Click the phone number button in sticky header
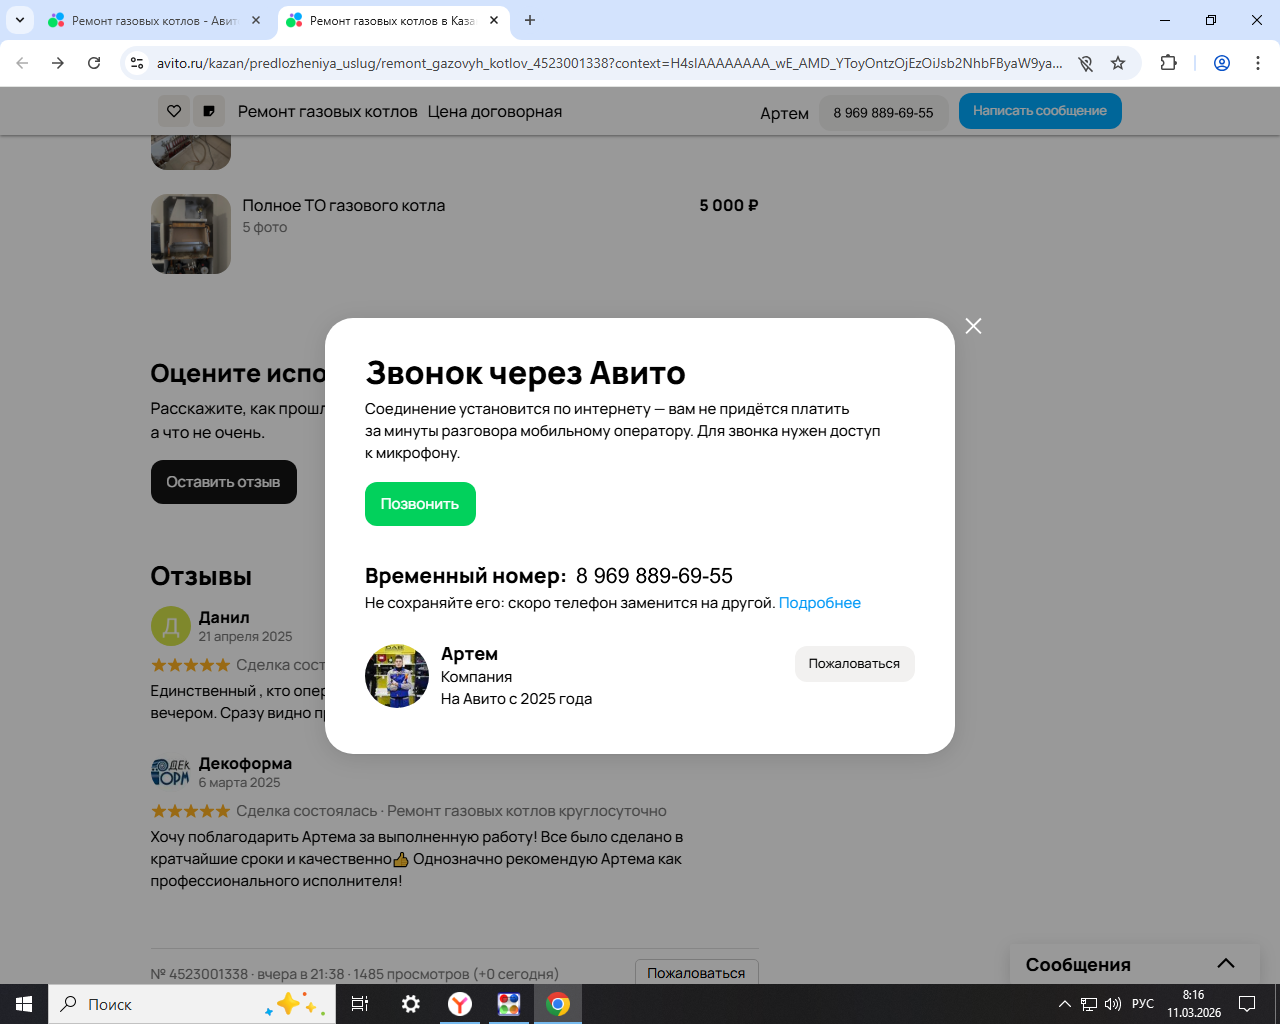This screenshot has width=1280, height=1024. pyautogui.click(x=883, y=113)
